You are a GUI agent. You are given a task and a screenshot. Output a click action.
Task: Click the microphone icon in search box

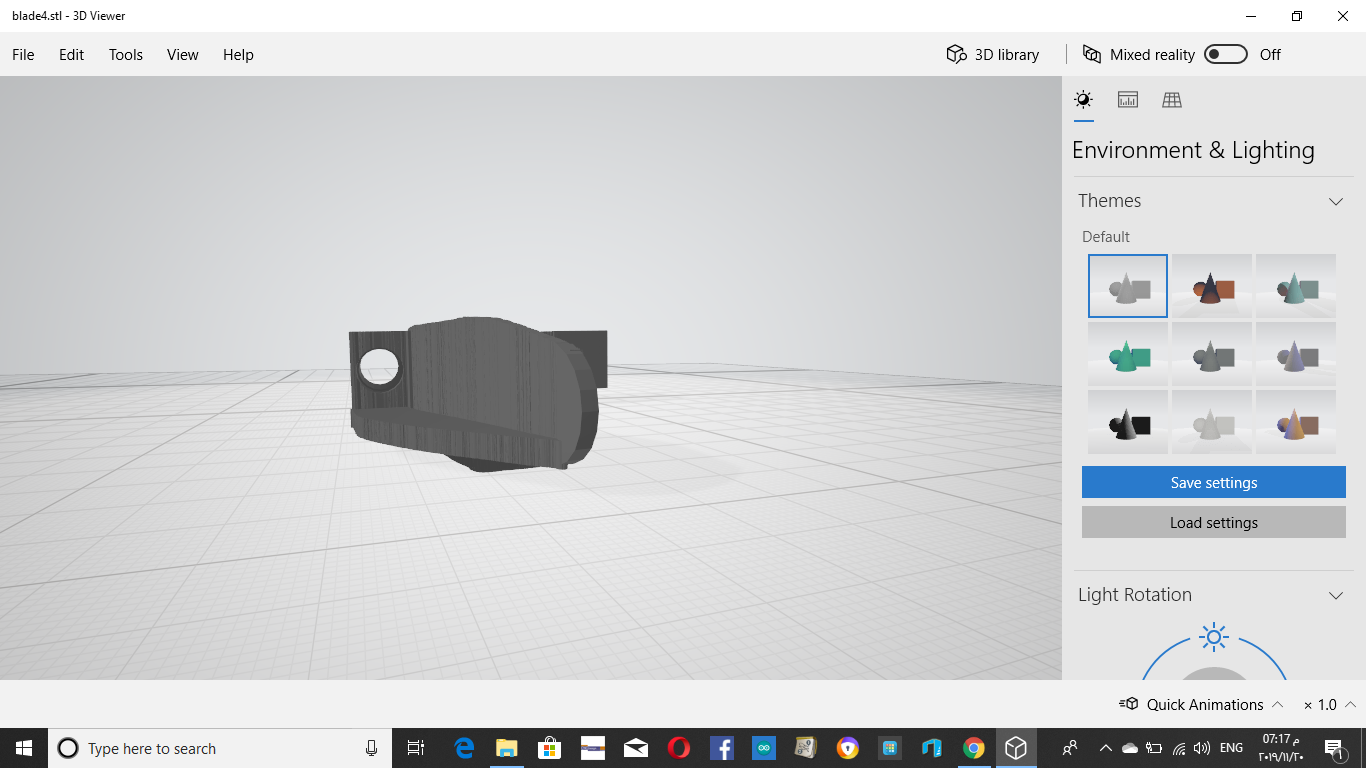click(x=371, y=748)
